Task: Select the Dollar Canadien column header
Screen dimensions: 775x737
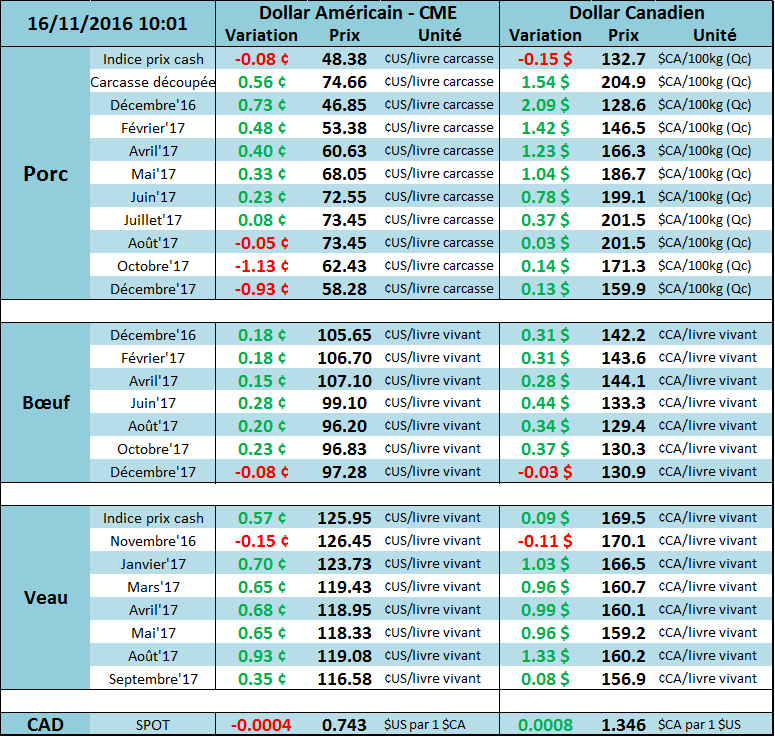Action: (x=636, y=13)
